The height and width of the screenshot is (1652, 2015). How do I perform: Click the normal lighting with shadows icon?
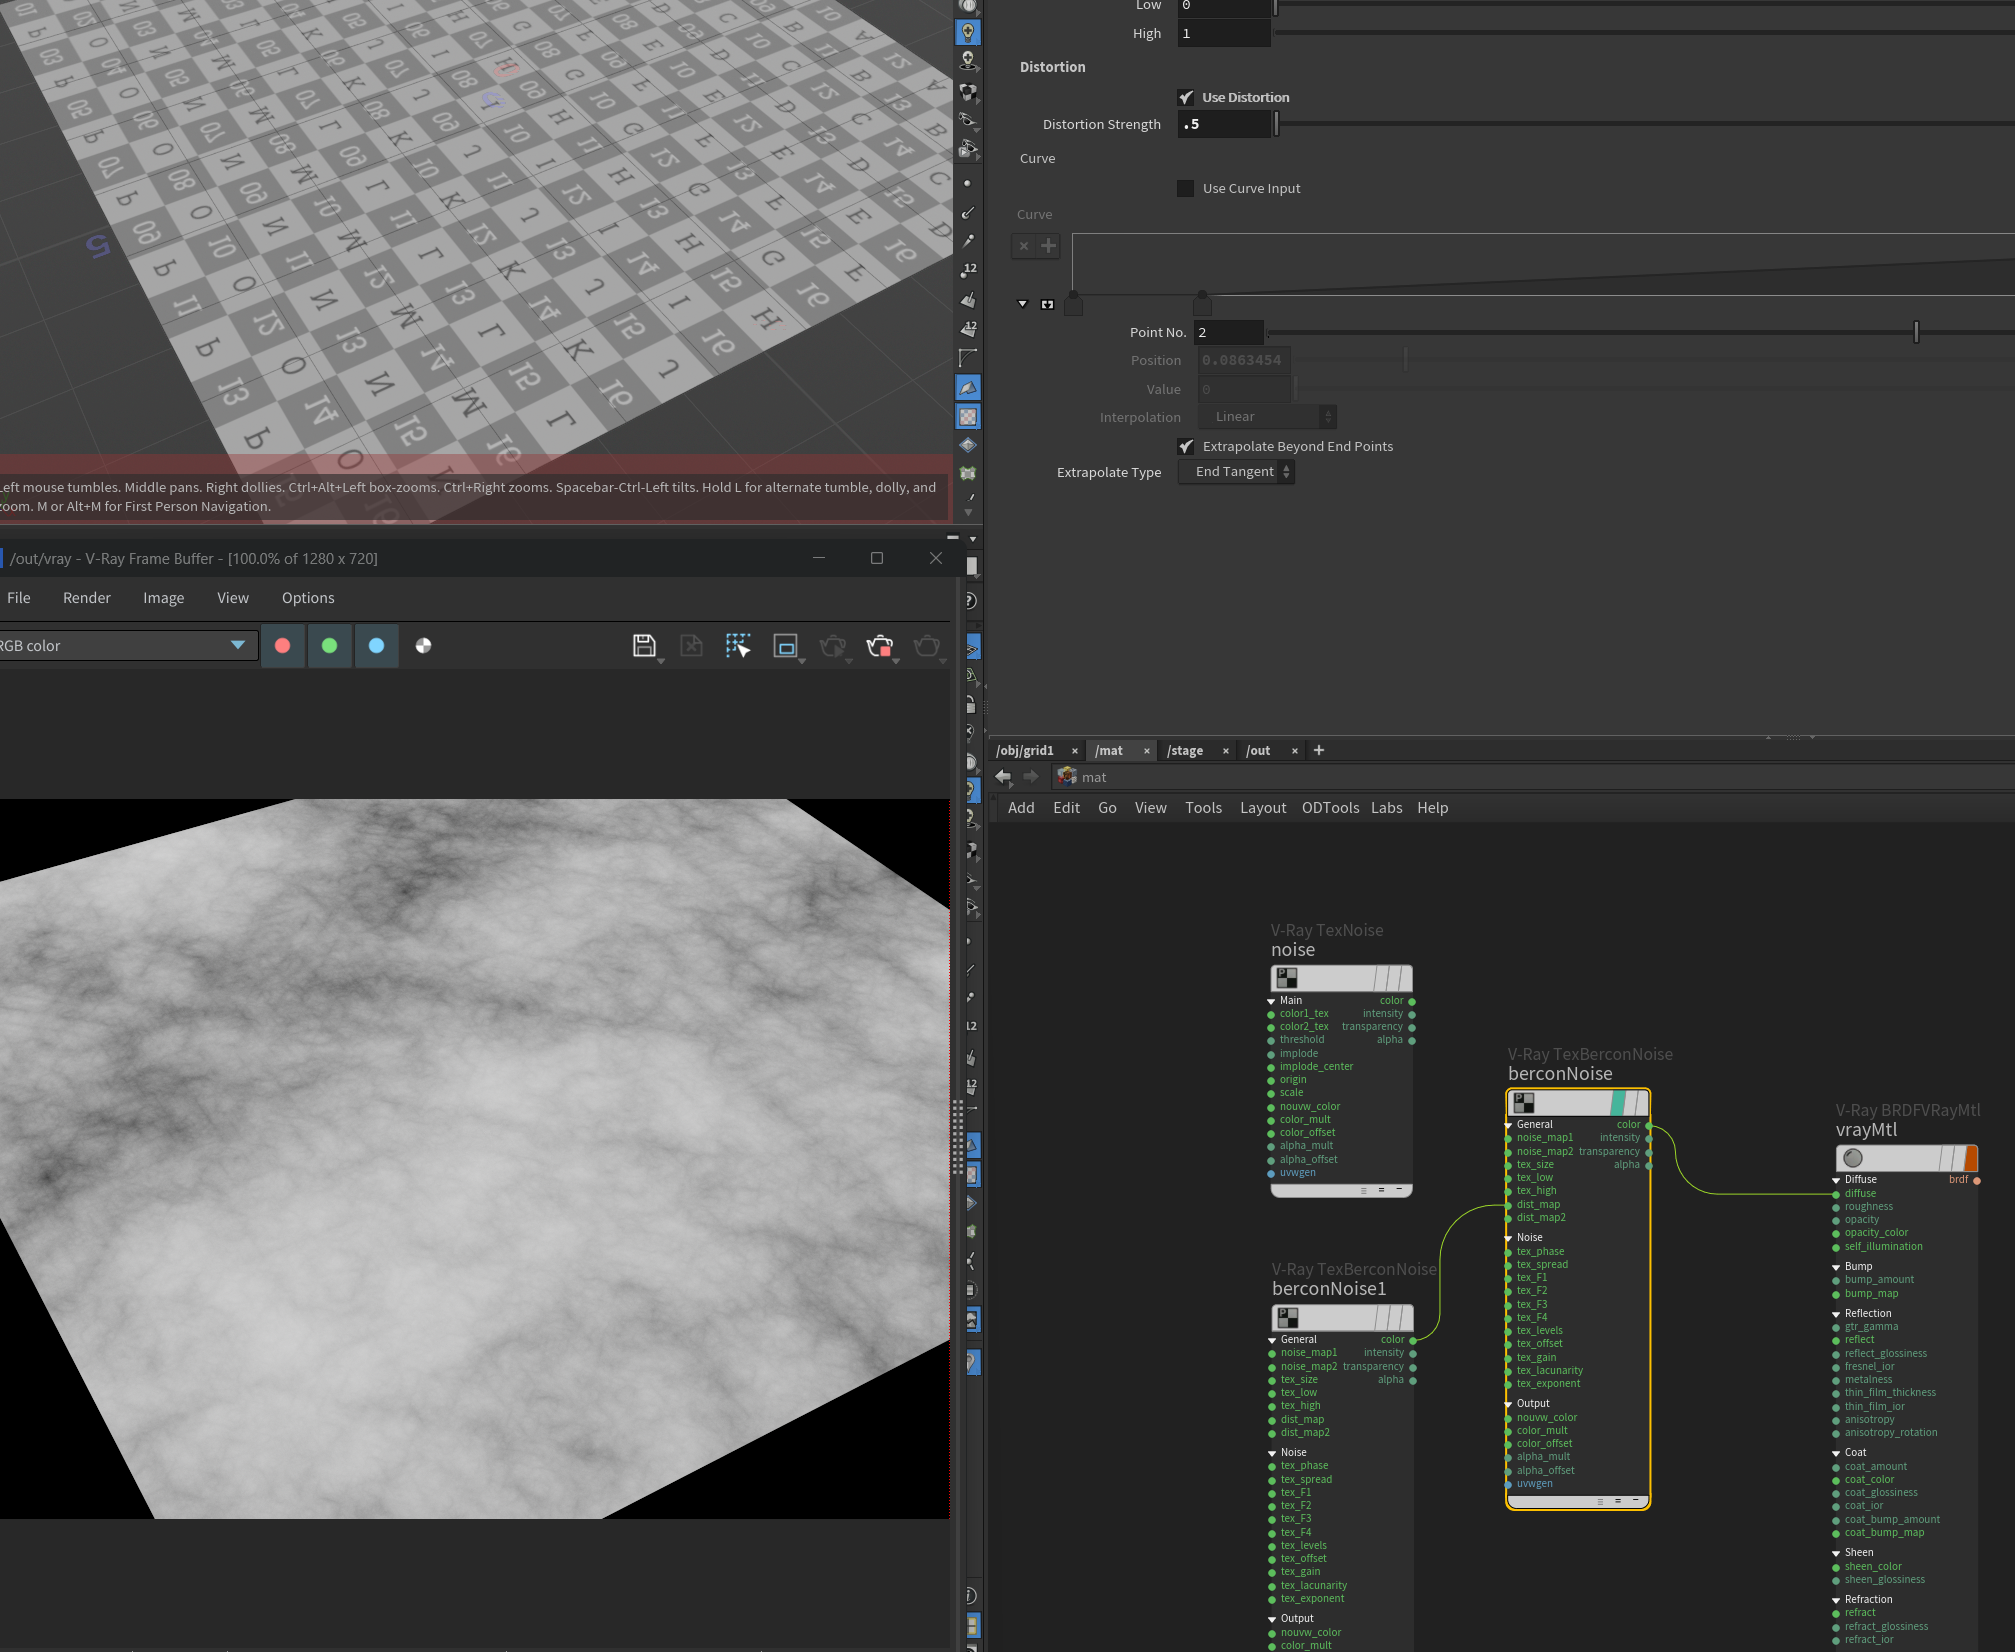[x=968, y=61]
